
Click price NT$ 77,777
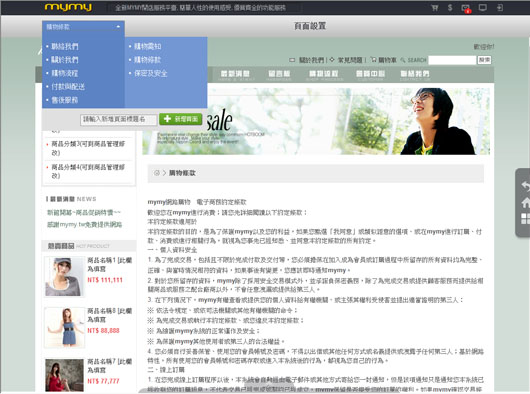103,381
